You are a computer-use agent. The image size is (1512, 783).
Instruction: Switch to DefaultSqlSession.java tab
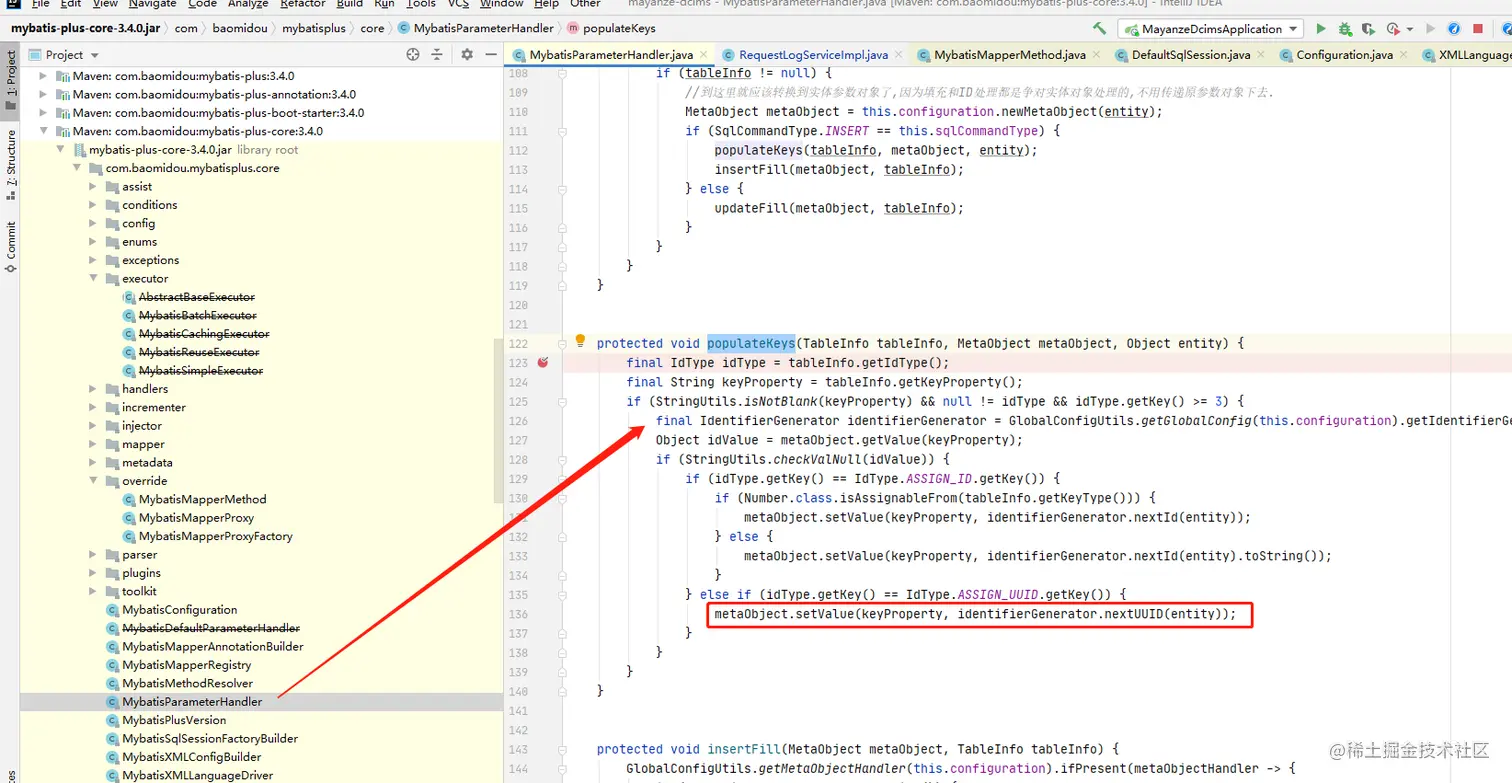[1191, 55]
